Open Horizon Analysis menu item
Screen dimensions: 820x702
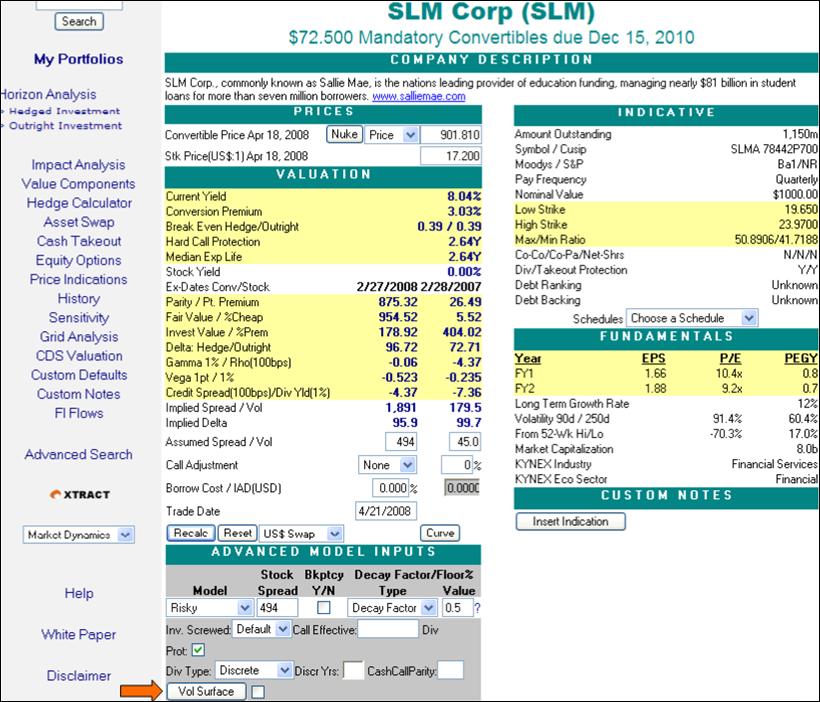48,94
